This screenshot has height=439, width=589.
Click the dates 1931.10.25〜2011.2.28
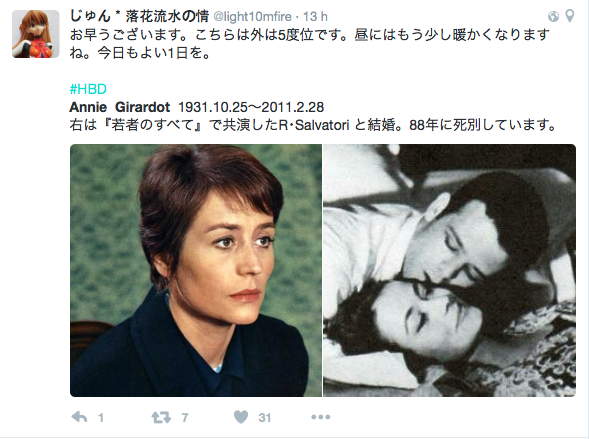[x=251, y=107]
